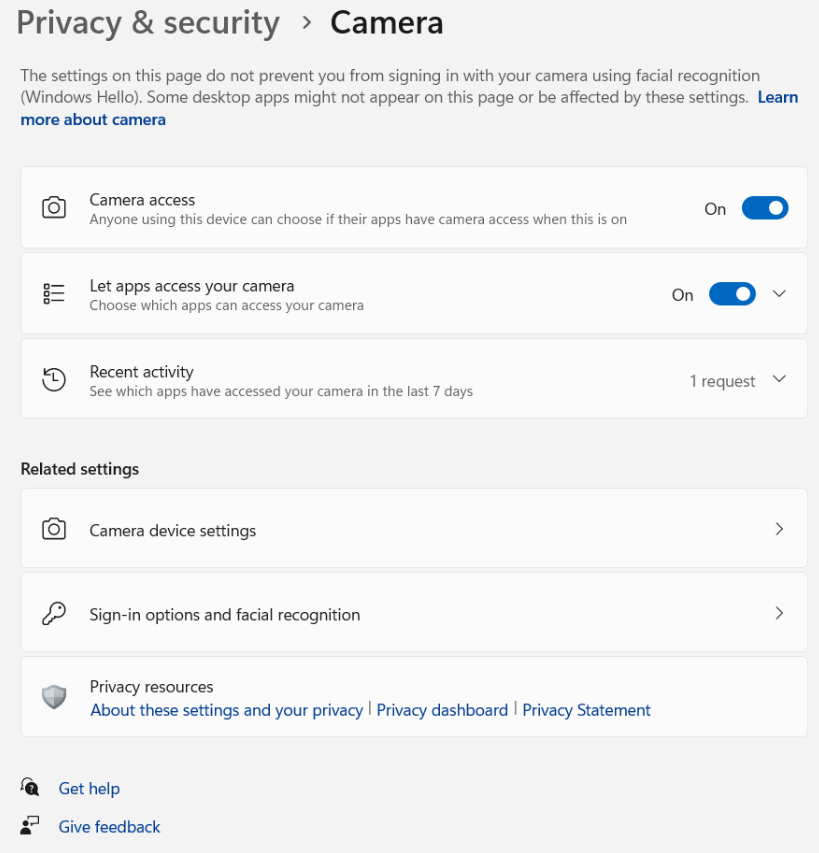This screenshot has height=853, width=819.
Task: Click the Privacy resources shield icon
Action: point(54,697)
